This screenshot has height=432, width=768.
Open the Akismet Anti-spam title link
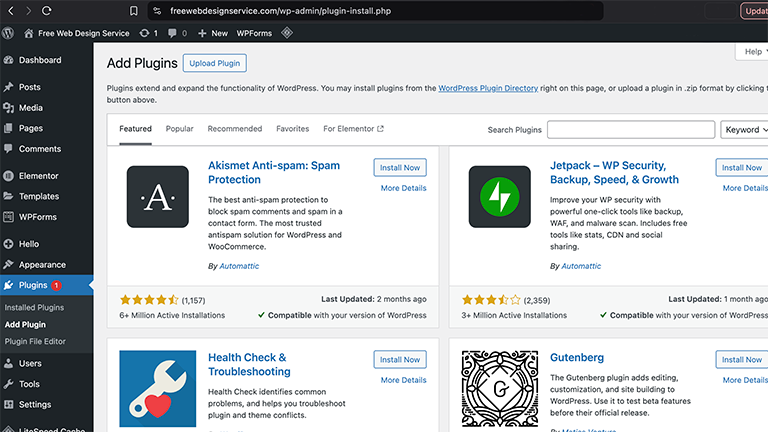point(274,172)
